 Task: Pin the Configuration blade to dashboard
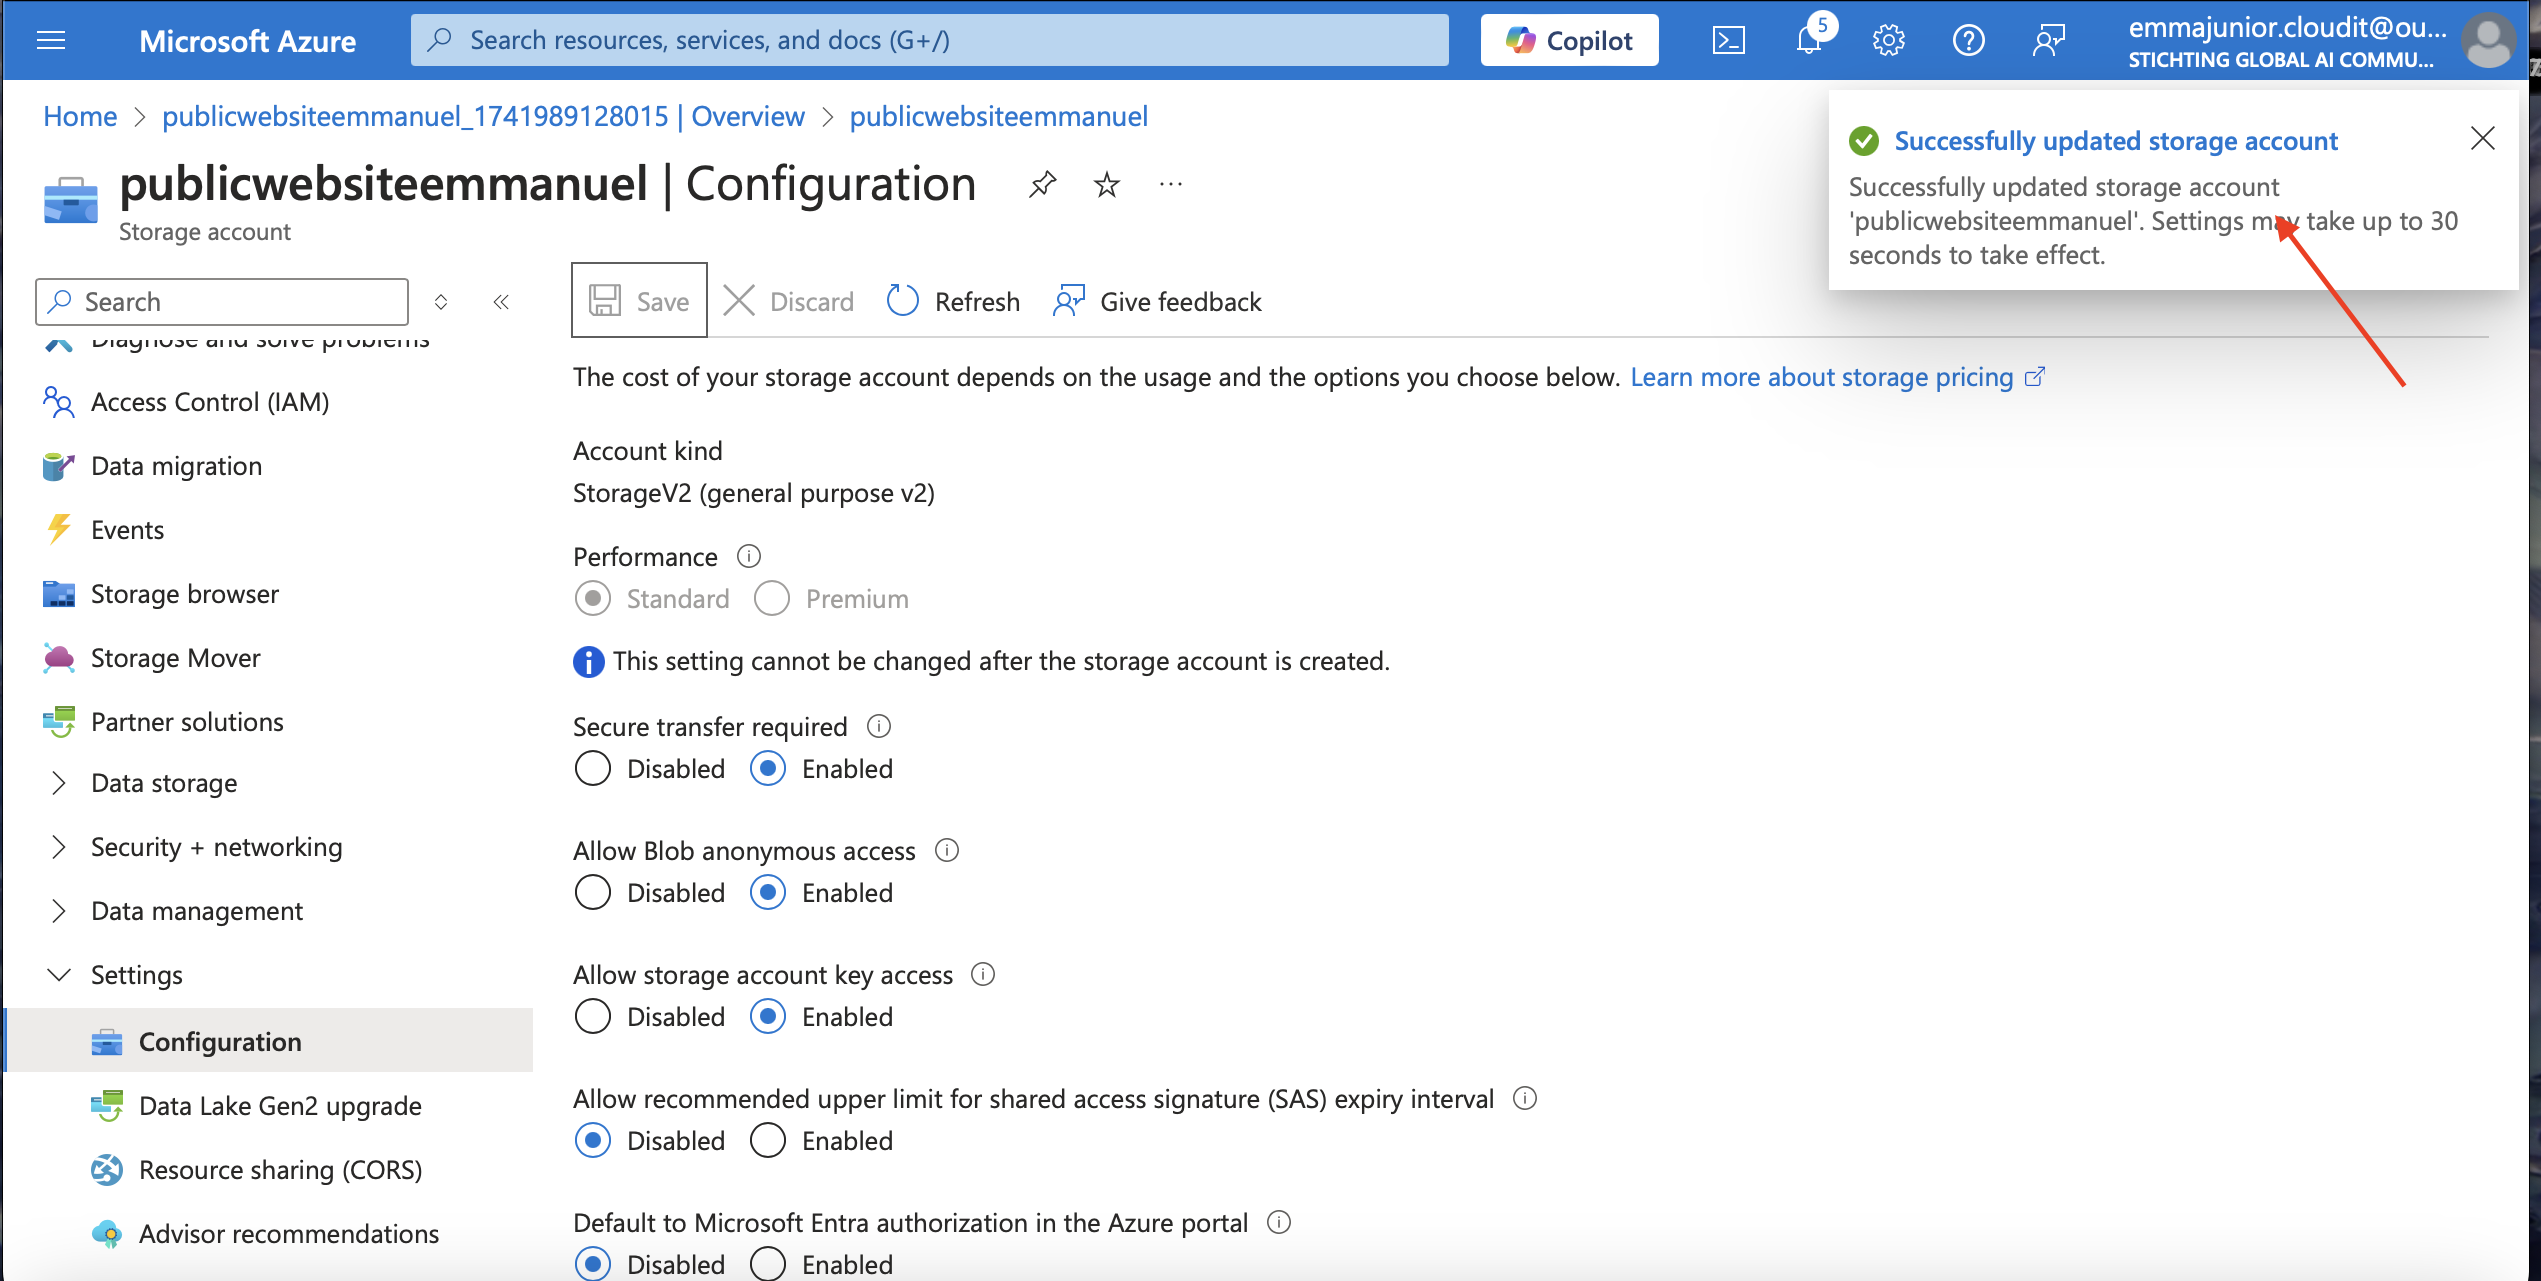(1042, 184)
